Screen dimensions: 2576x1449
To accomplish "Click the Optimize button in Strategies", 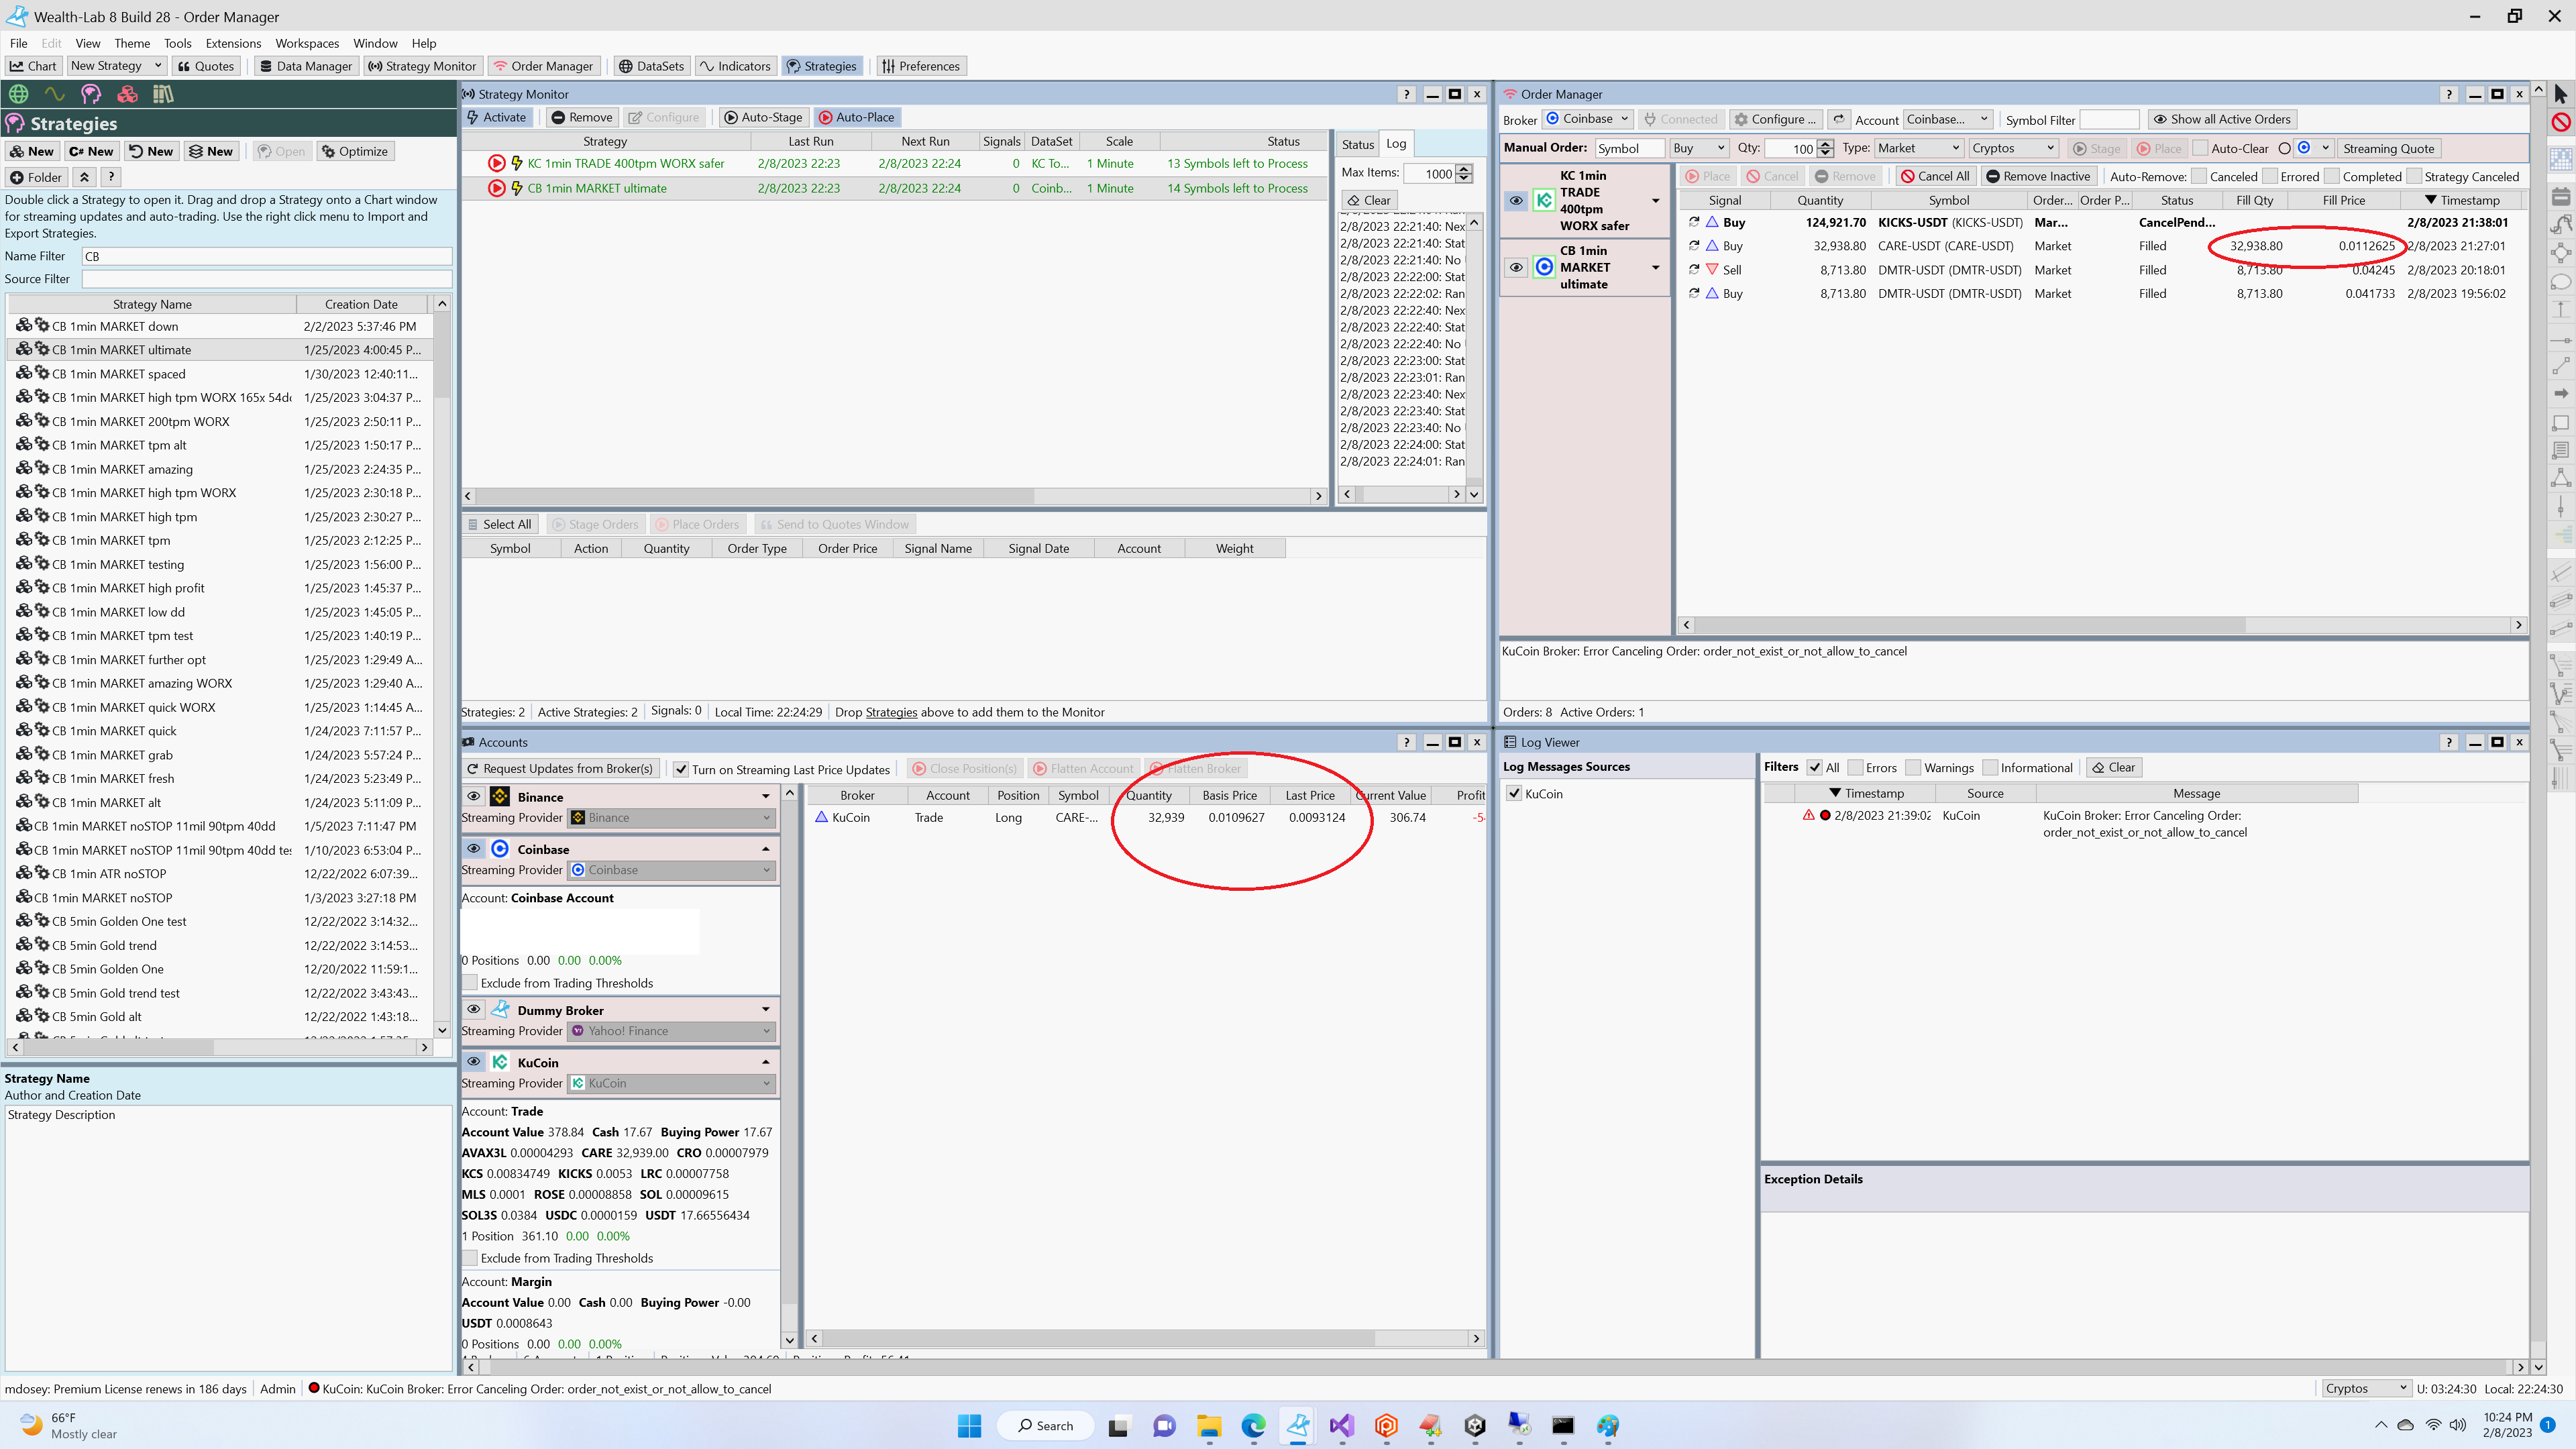I will coord(355,151).
